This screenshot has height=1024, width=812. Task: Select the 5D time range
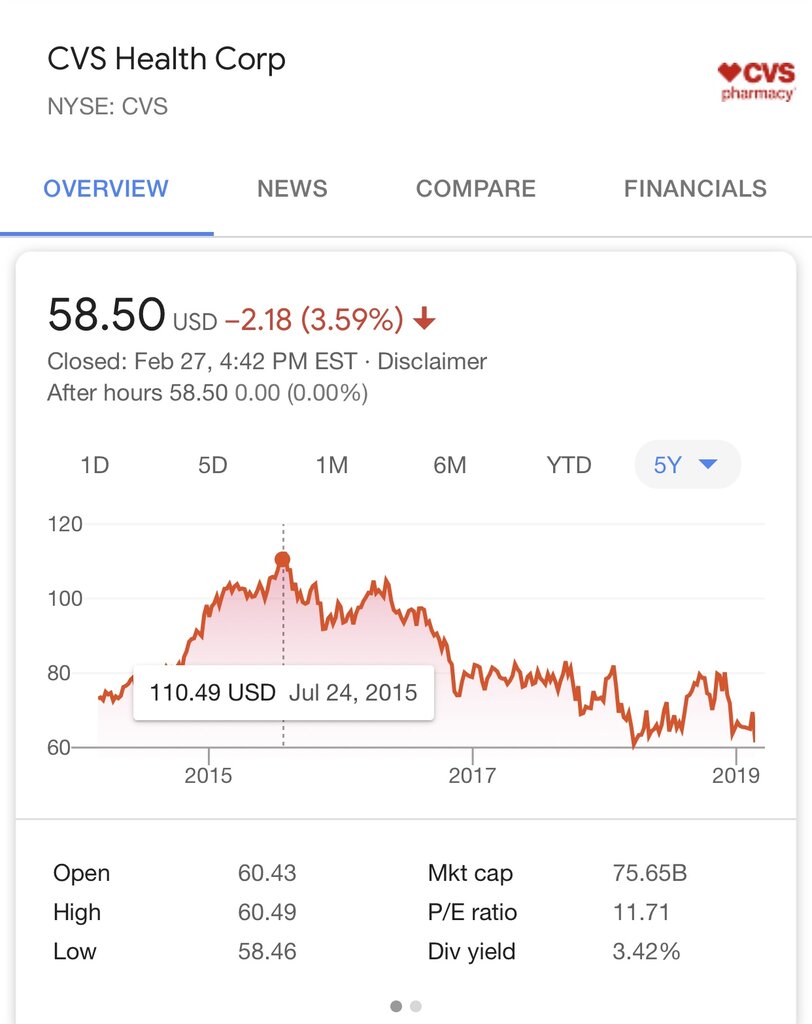(x=212, y=465)
